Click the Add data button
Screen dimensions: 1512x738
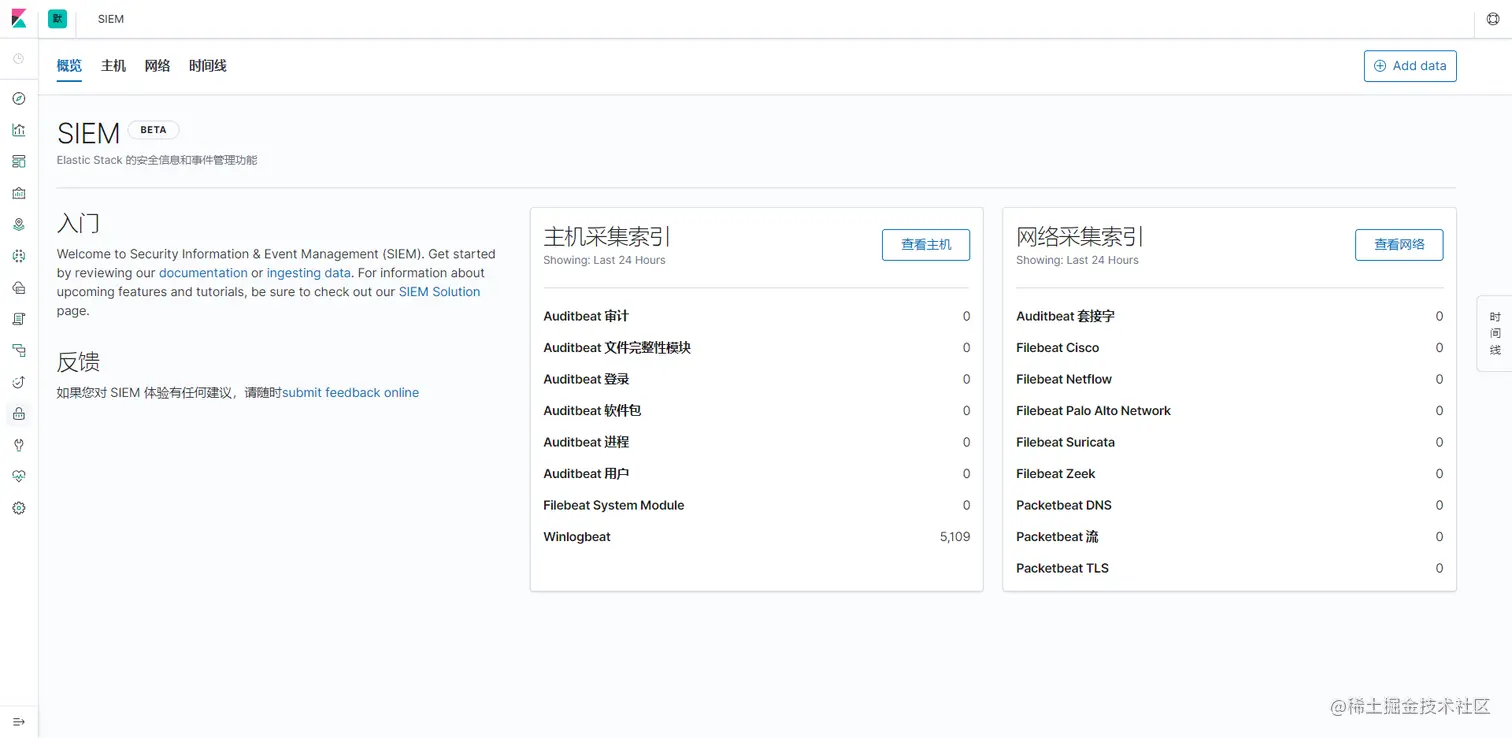click(x=1410, y=66)
